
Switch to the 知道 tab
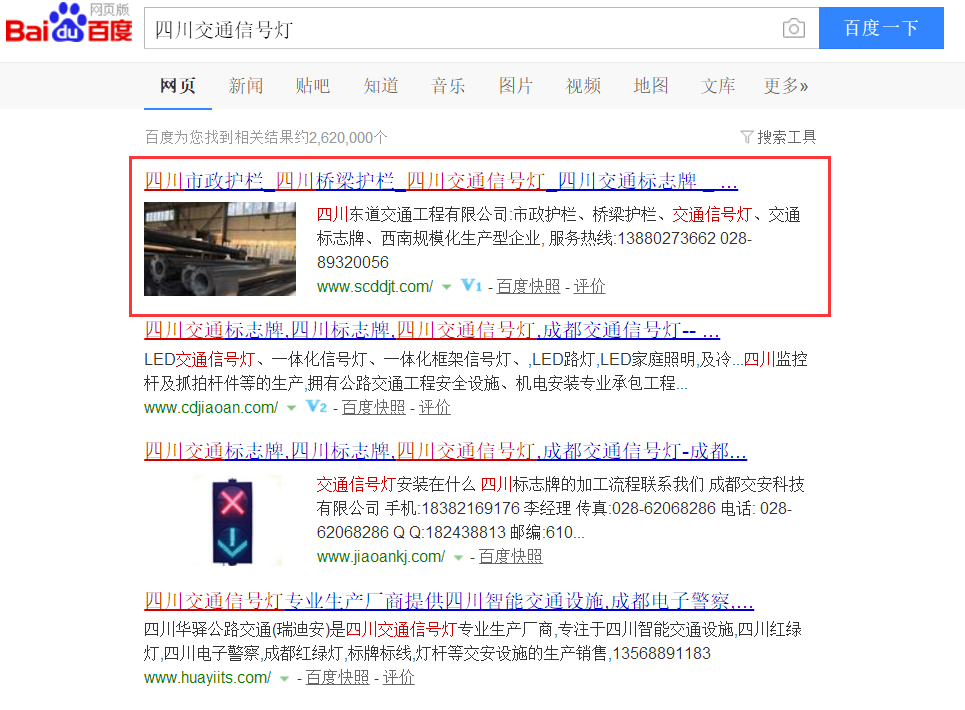coord(381,86)
